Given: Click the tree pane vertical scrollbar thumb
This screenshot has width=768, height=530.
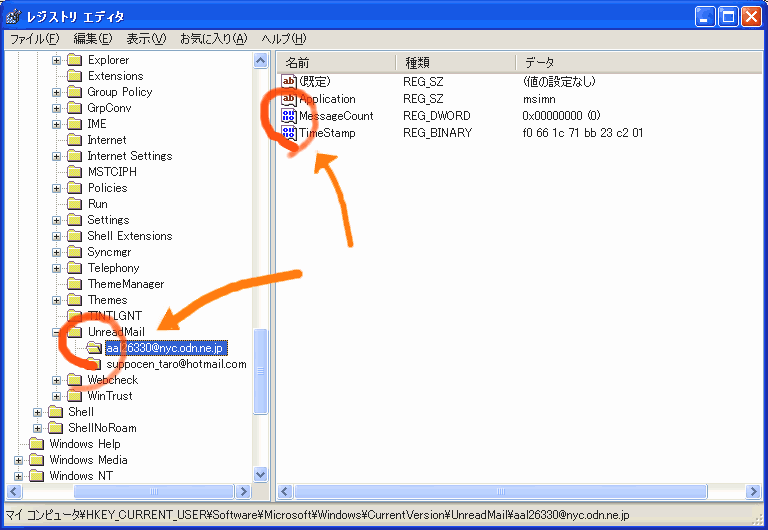Looking at the screenshot, I should [261, 371].
